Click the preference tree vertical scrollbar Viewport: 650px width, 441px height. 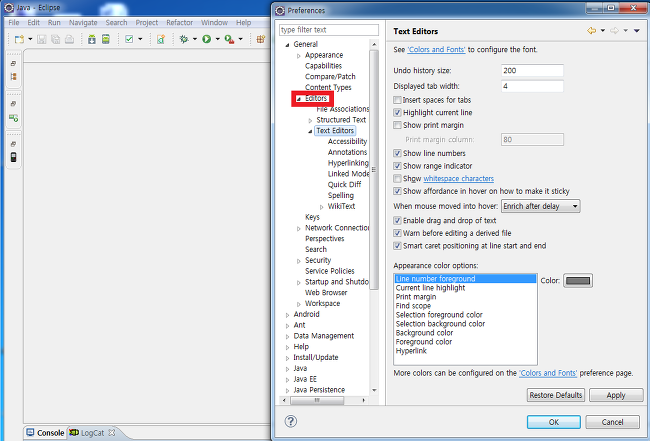click(x=374, y=170)
